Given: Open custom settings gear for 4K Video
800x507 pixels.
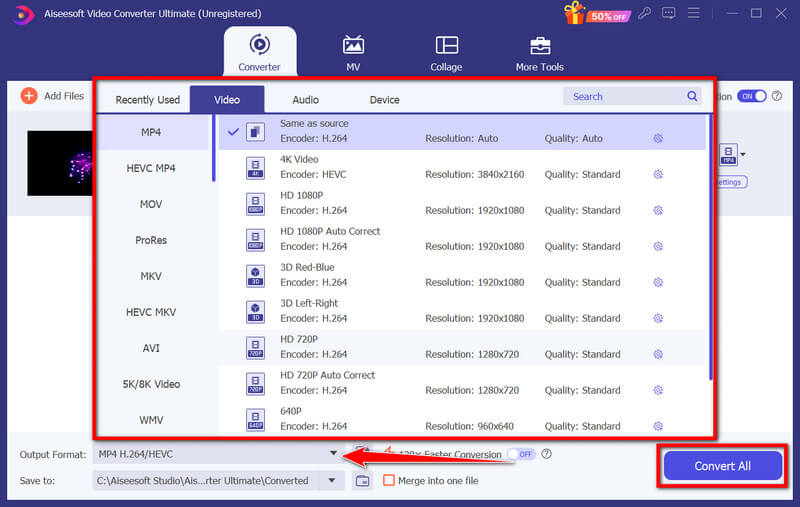Looking at the screenshot, I should [x=658, y=174].
